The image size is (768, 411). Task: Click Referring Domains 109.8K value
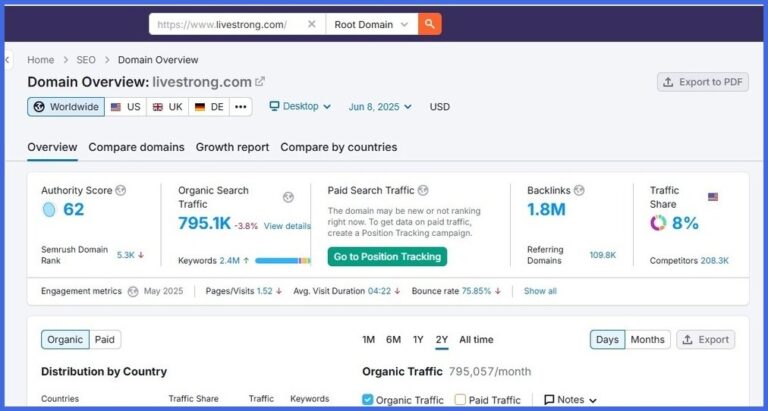(603, 255)
